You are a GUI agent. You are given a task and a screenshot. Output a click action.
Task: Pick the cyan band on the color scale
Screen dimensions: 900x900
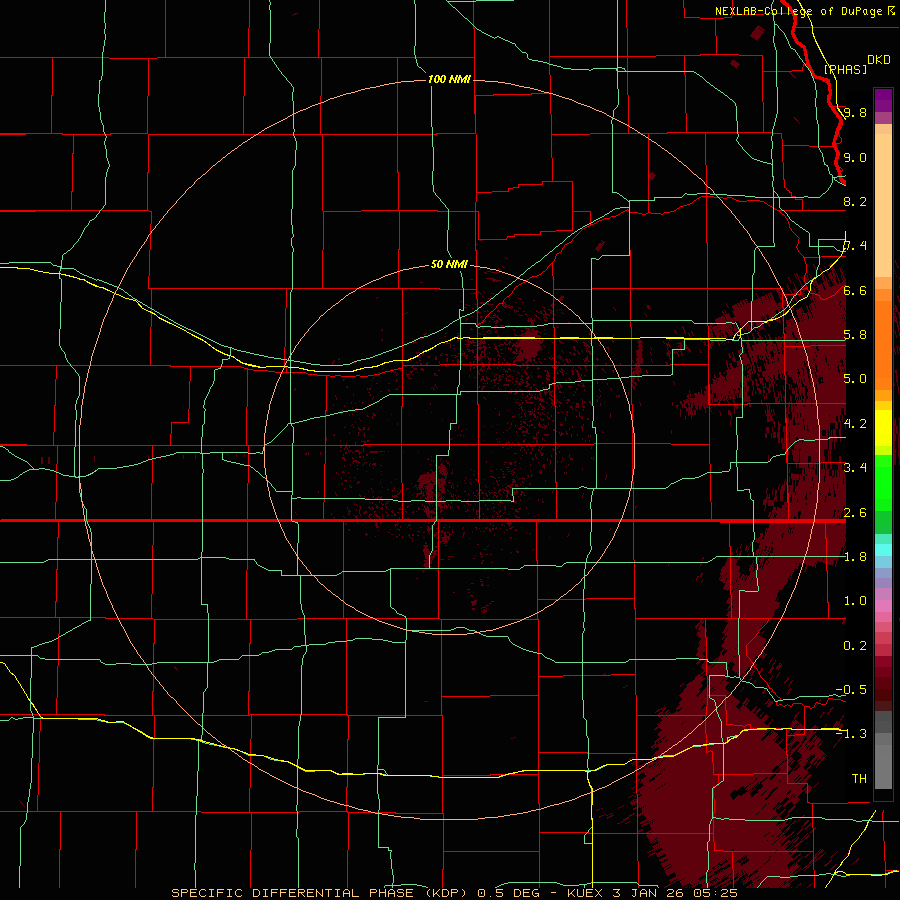pyautogui.click(x=883, y=550)
